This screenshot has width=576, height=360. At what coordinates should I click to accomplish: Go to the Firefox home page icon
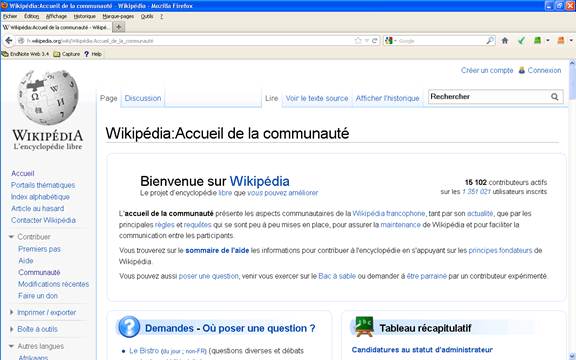coord(505,41)
